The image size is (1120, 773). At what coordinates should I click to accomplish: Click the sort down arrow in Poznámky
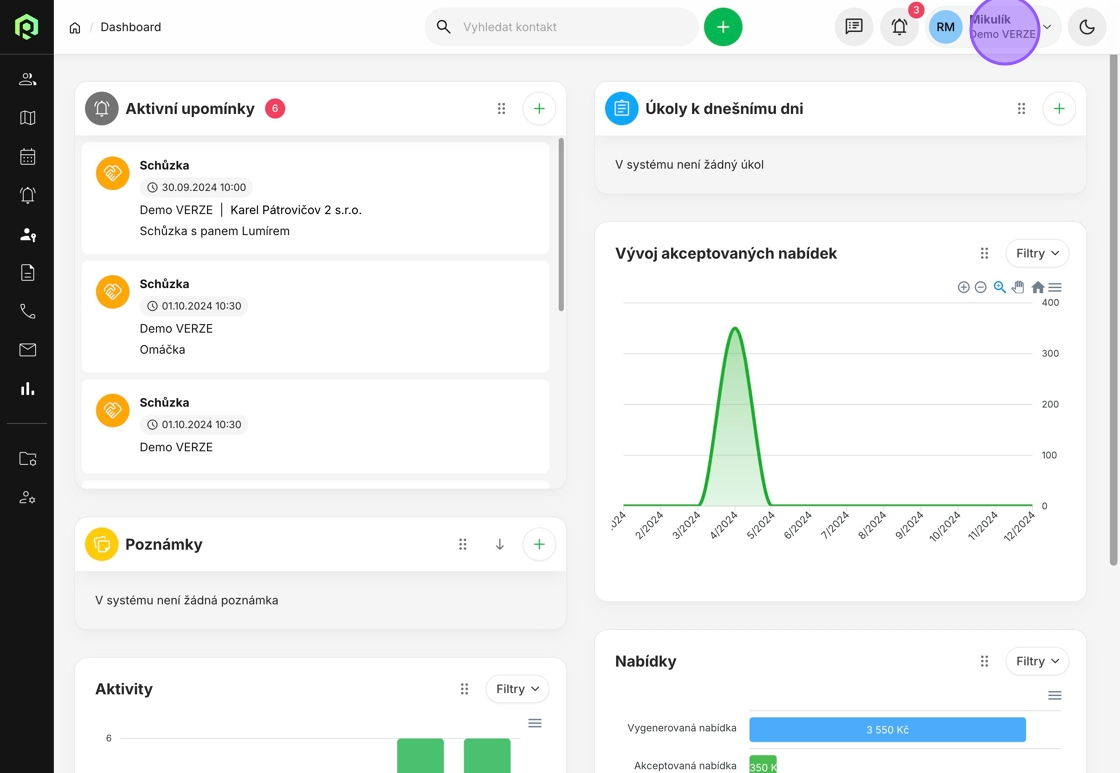pos(500,544)
